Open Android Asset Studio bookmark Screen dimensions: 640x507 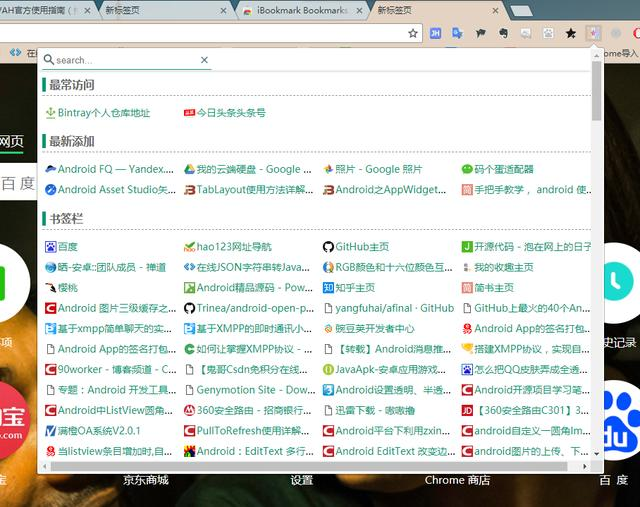(110, 189)
